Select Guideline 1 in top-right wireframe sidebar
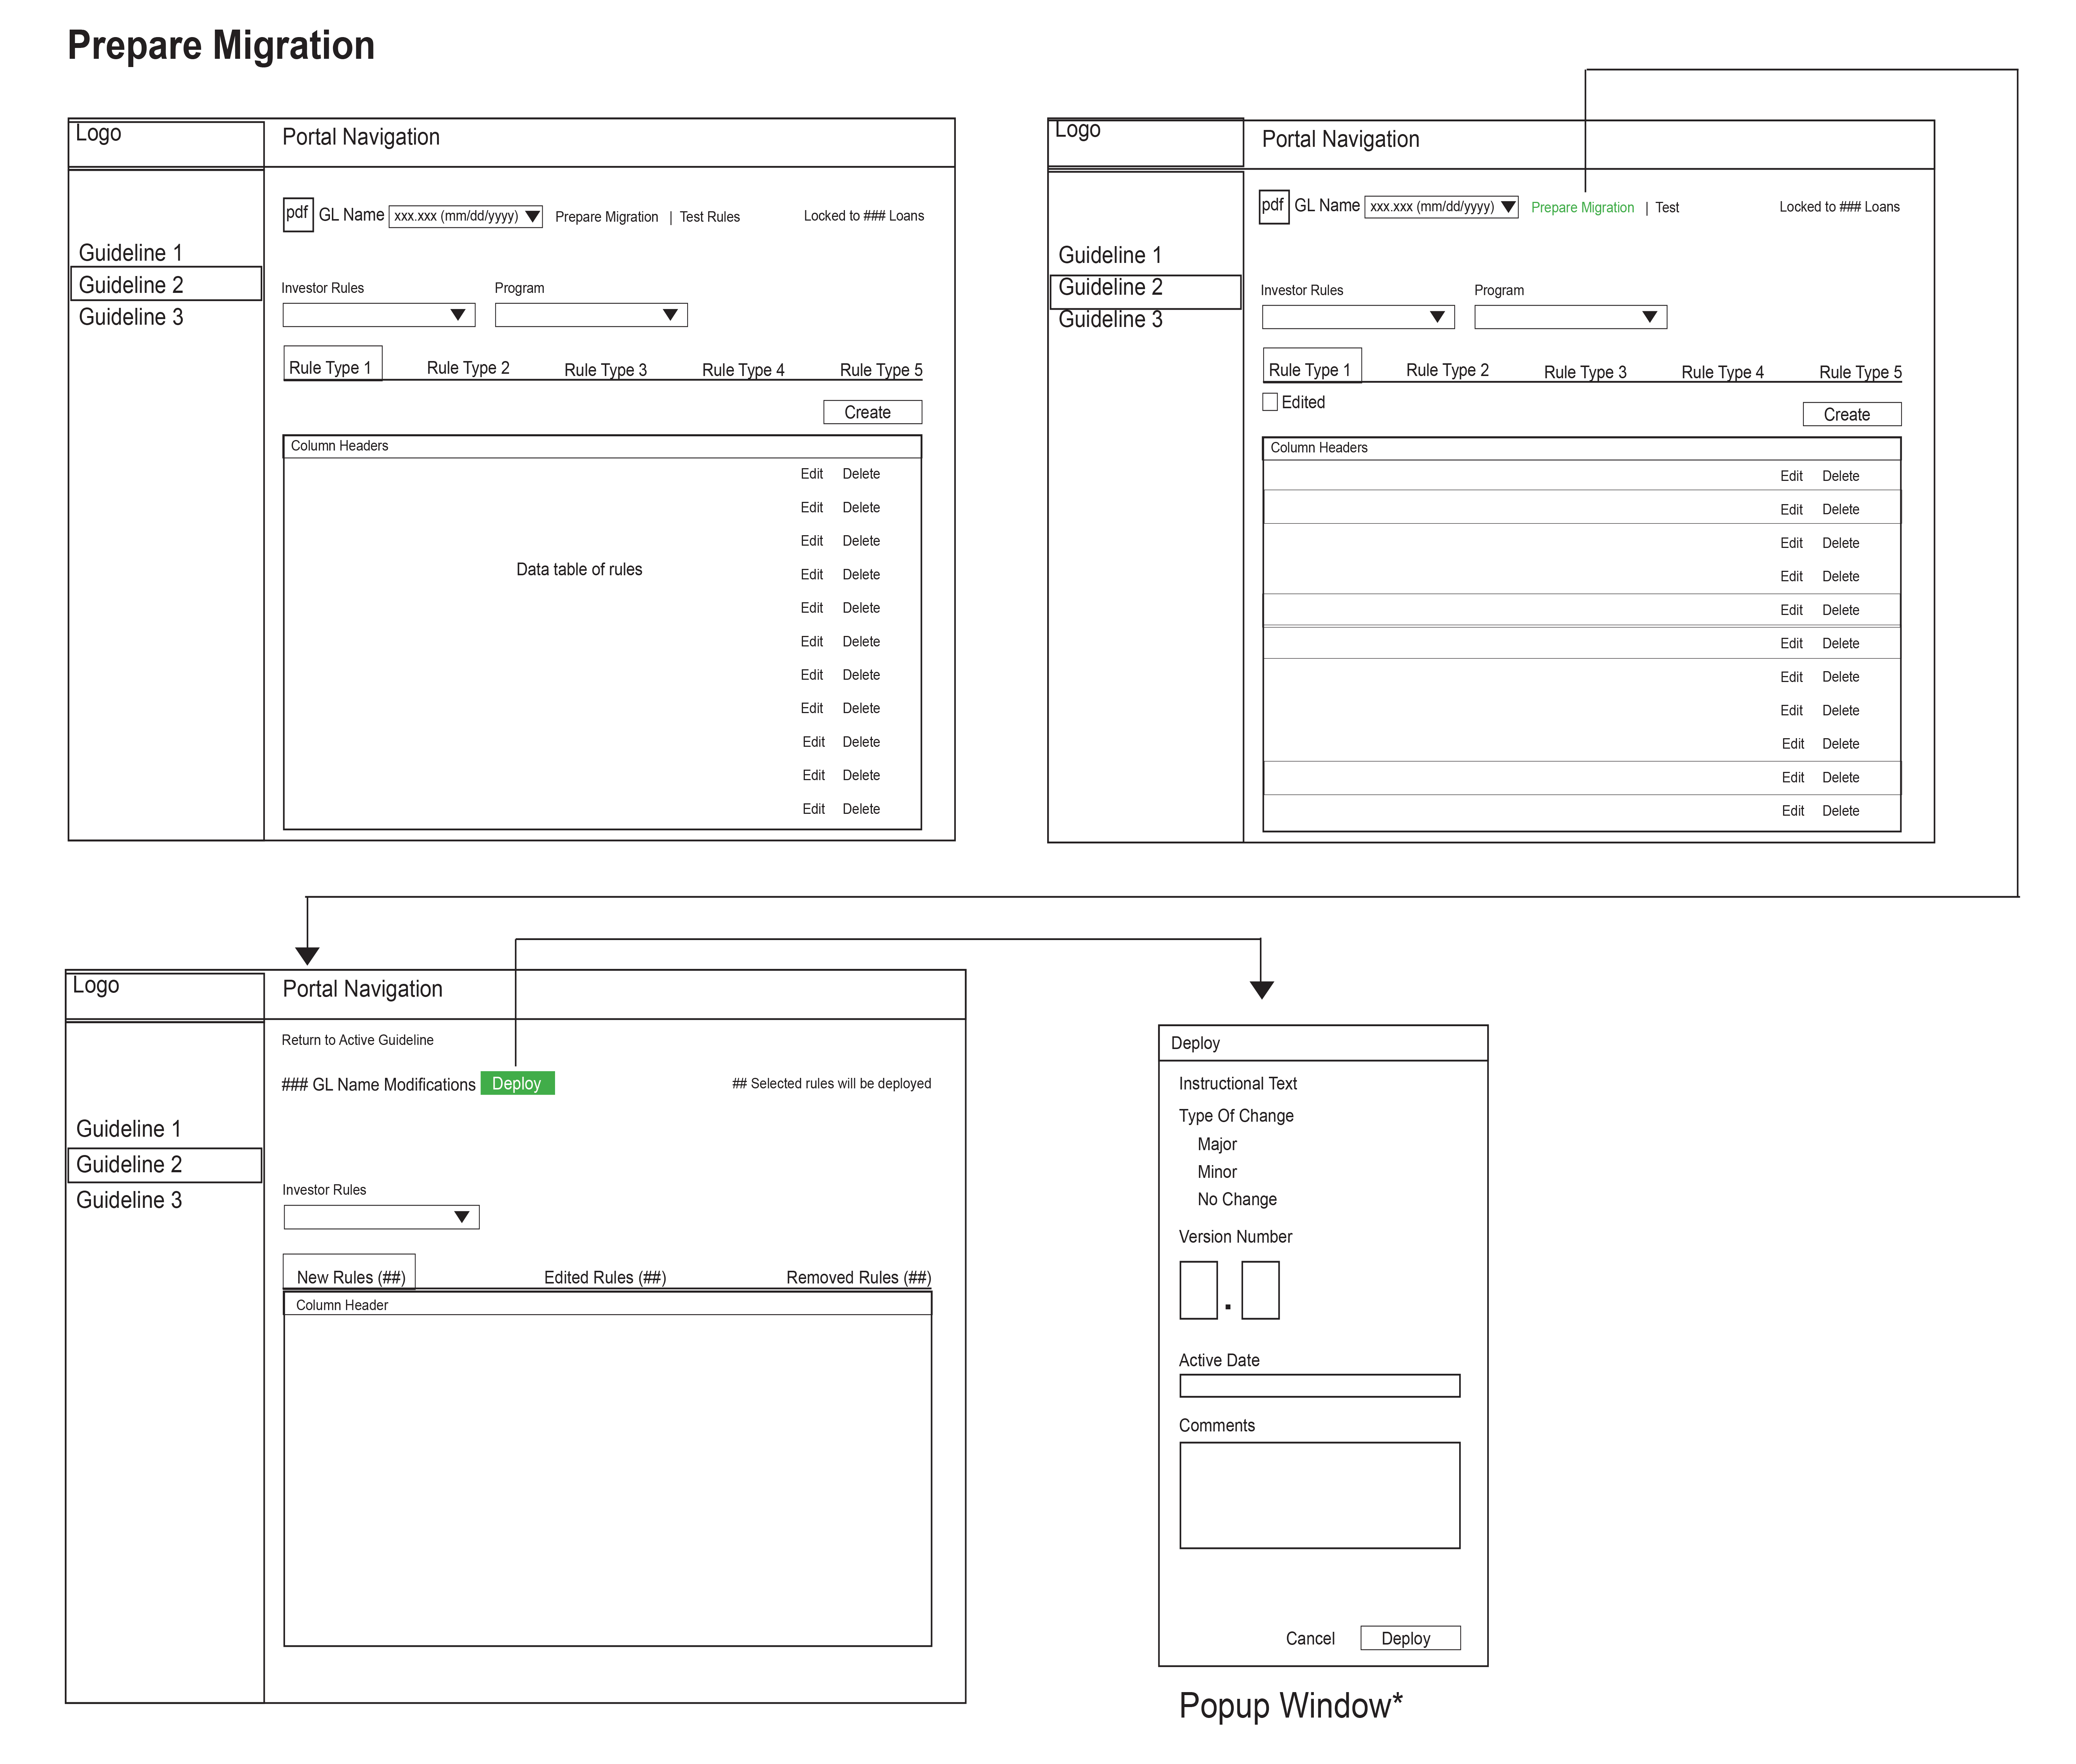 [x=1110, y=255]
